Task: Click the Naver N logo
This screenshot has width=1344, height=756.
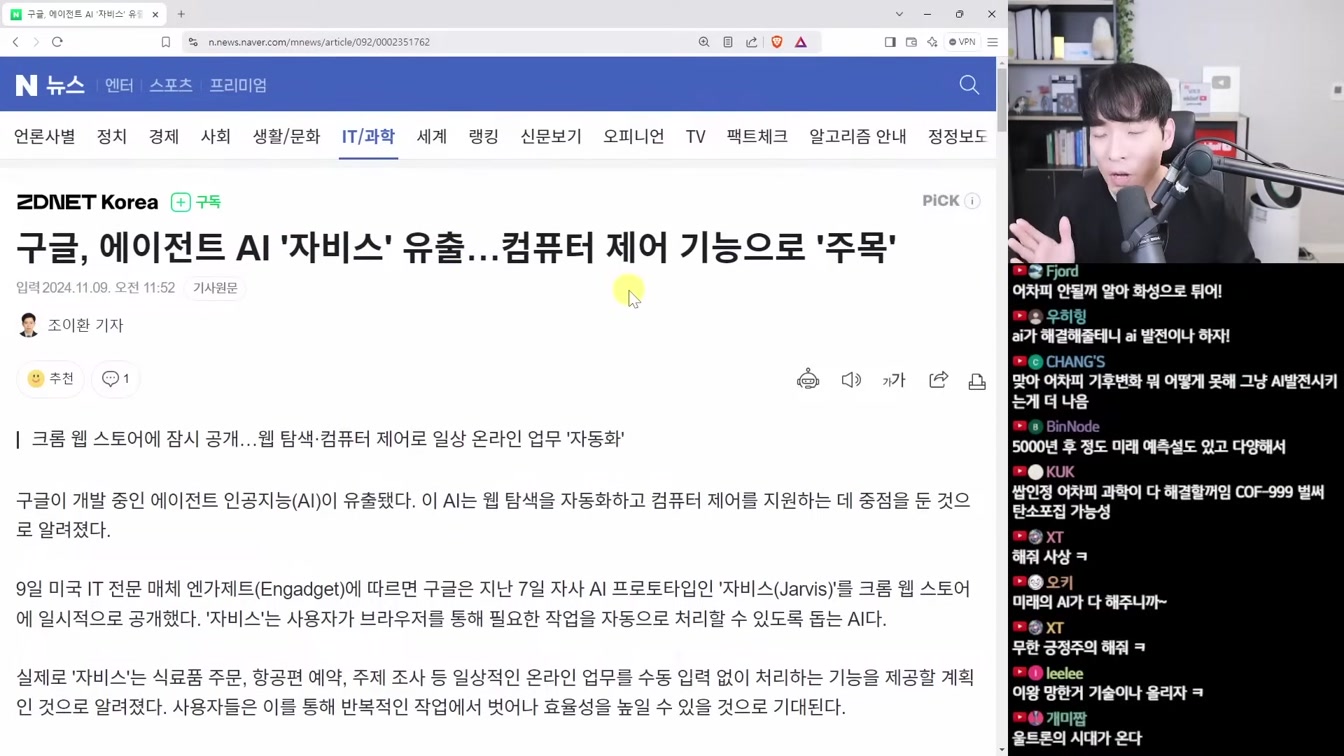Action: point(26,85)
